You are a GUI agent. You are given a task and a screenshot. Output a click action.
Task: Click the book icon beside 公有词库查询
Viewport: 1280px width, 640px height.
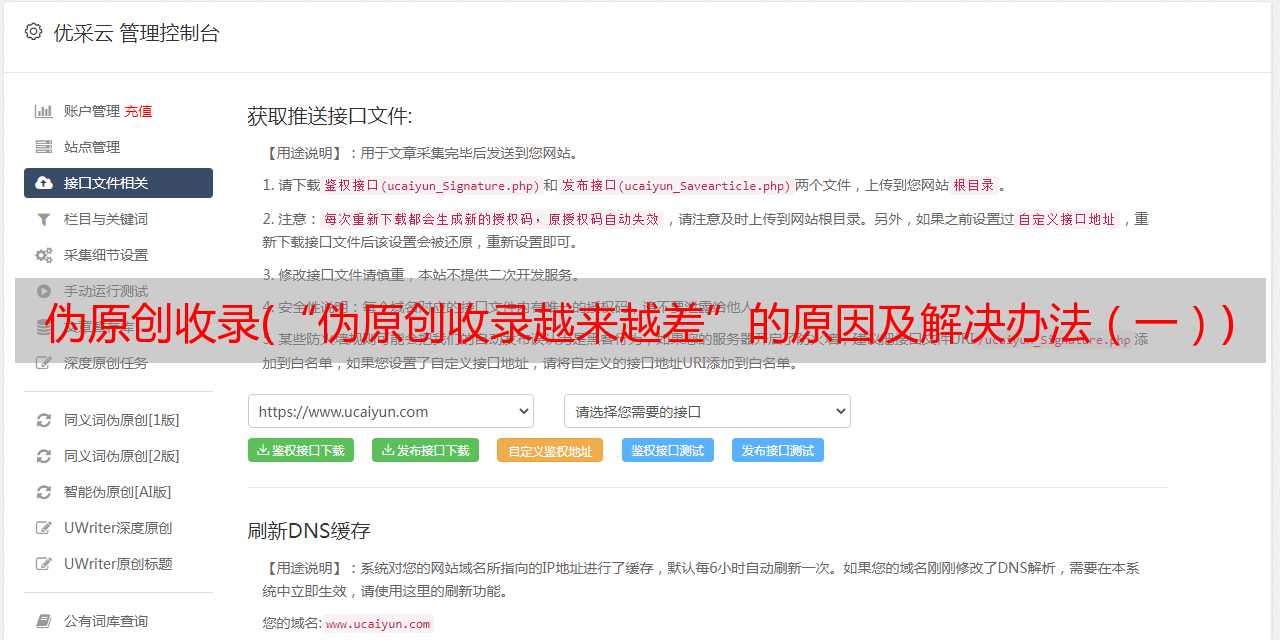(x=44, y=621)
